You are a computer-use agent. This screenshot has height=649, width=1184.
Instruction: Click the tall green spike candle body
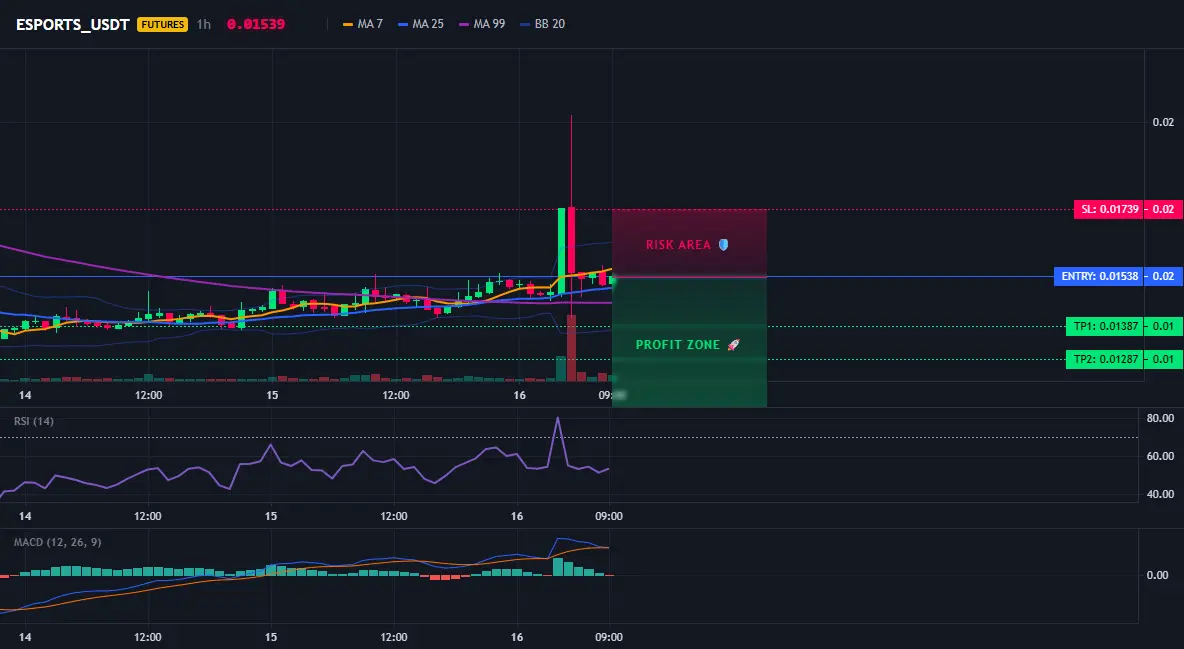(562, 251)
